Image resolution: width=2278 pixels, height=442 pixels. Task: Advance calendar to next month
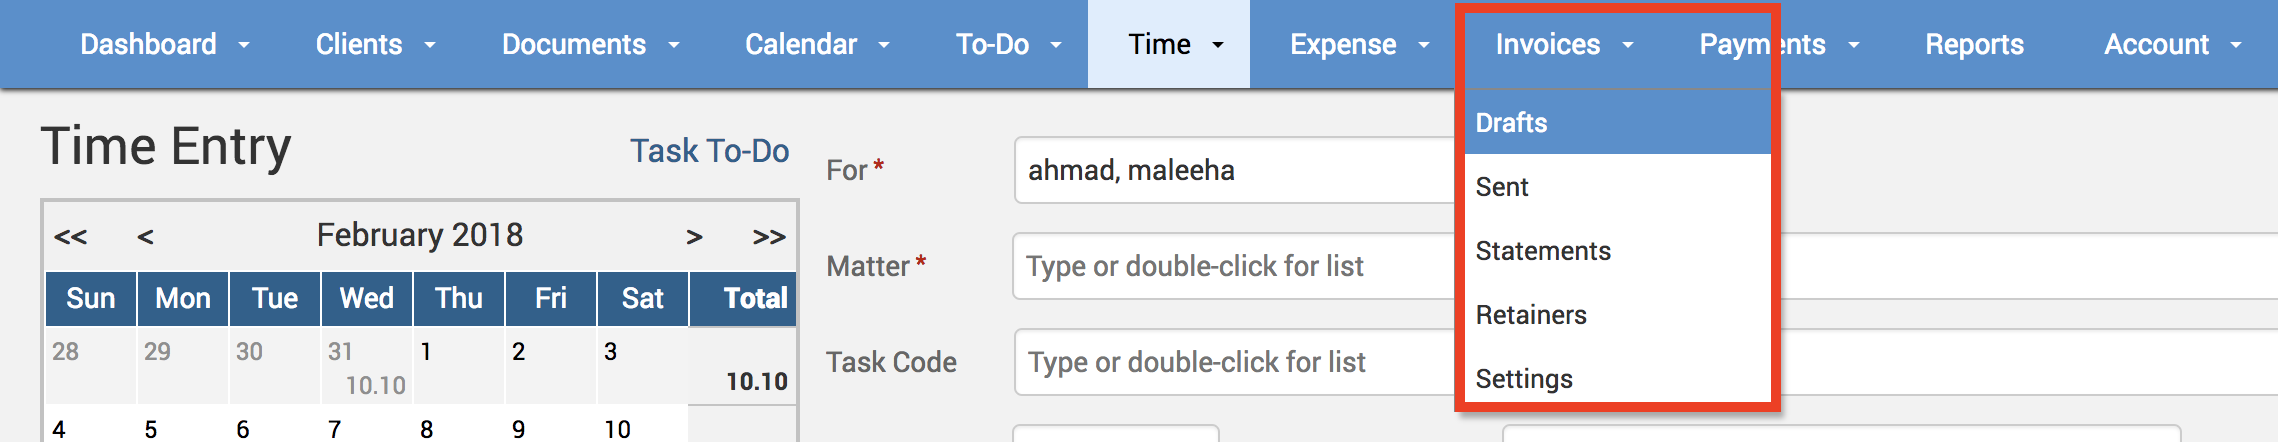click(694, 237)
